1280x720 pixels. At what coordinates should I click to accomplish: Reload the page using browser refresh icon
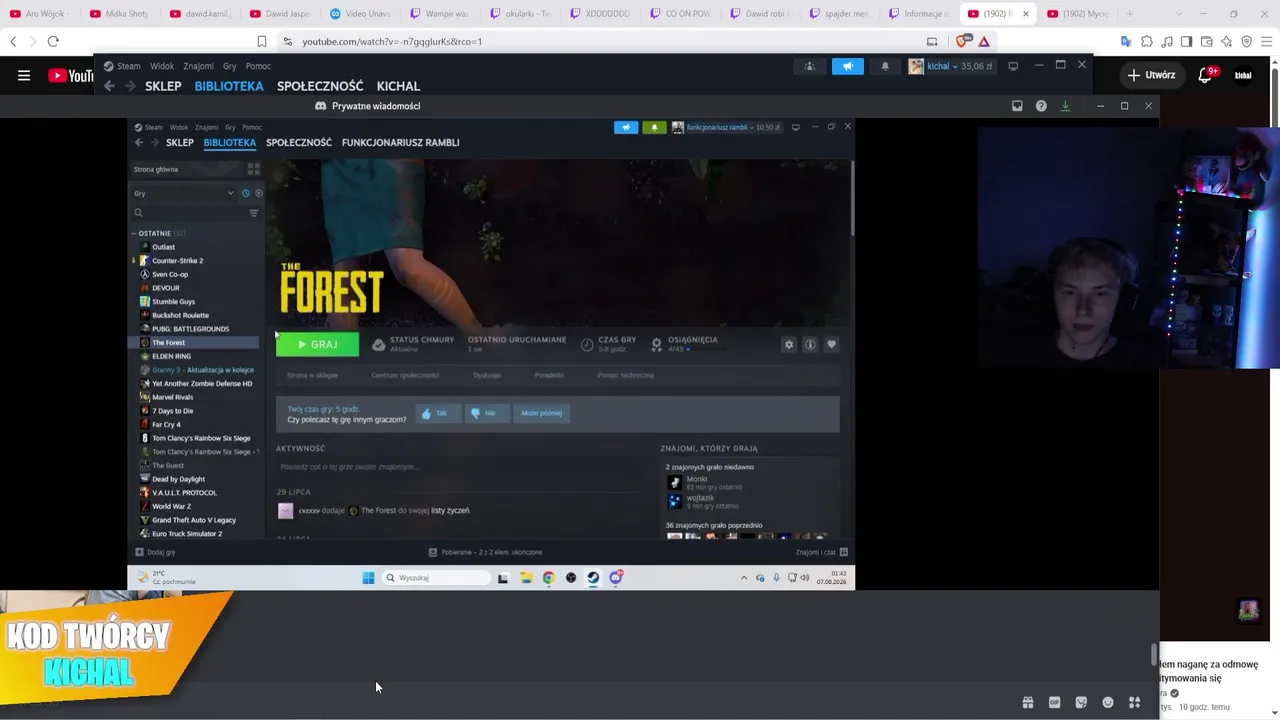pyautogui.click(x=53, y=41)
